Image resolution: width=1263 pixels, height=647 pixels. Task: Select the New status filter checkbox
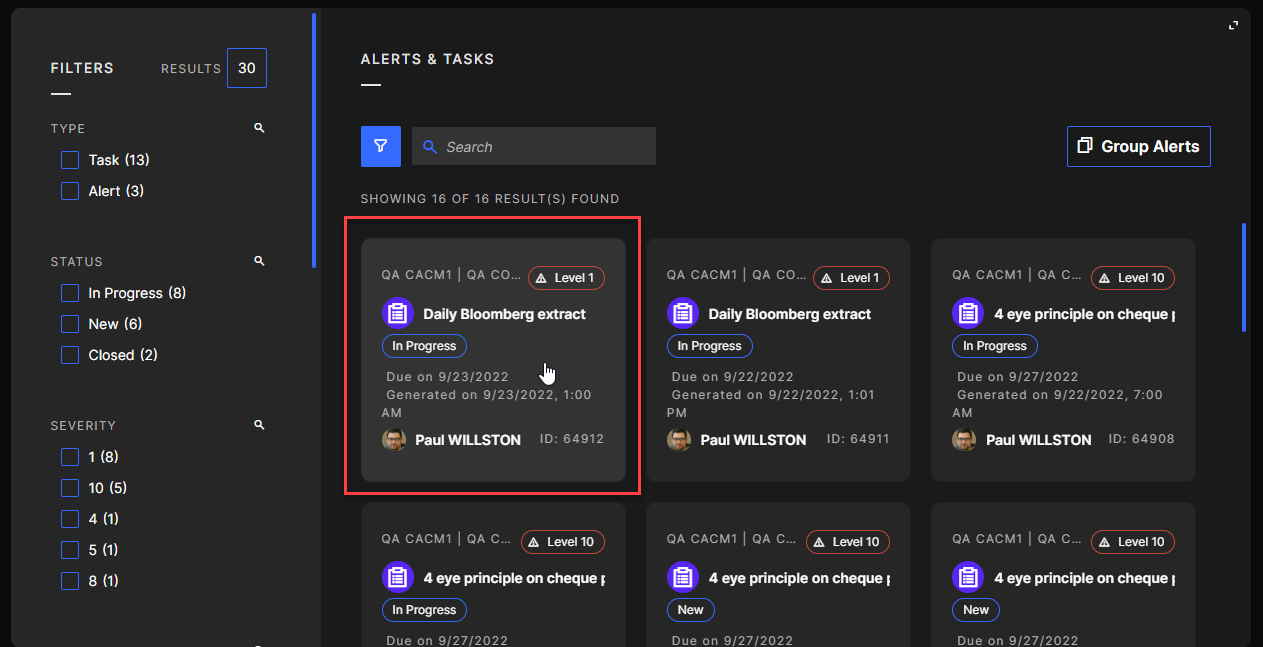tap(70, 324)
